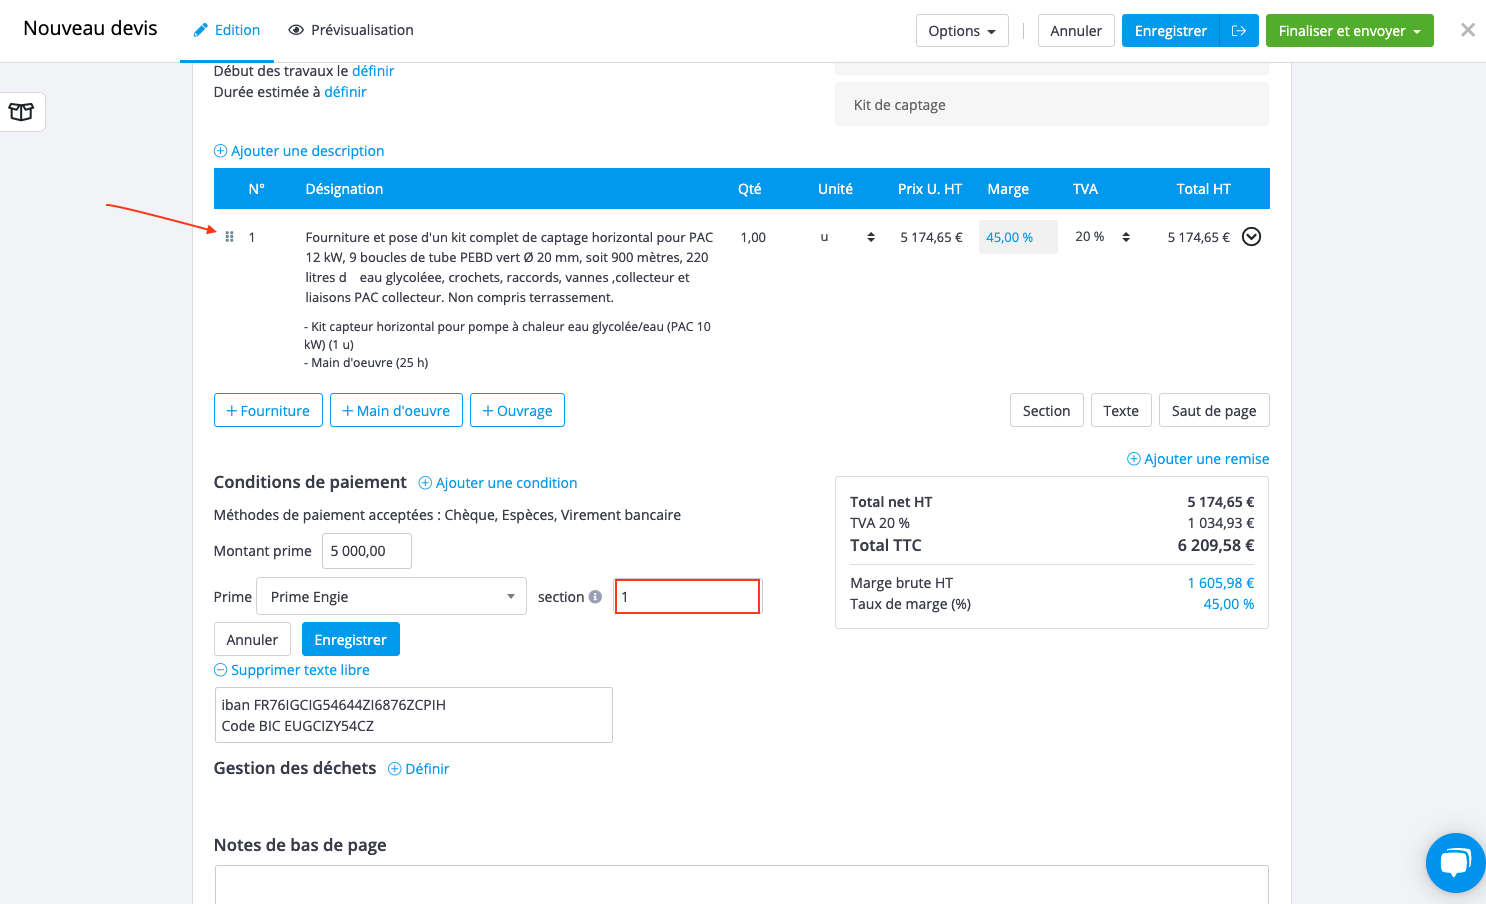Screen dimensions: 1486x904
Task: Add an Ouvrage line
Action: click(517, 410)
